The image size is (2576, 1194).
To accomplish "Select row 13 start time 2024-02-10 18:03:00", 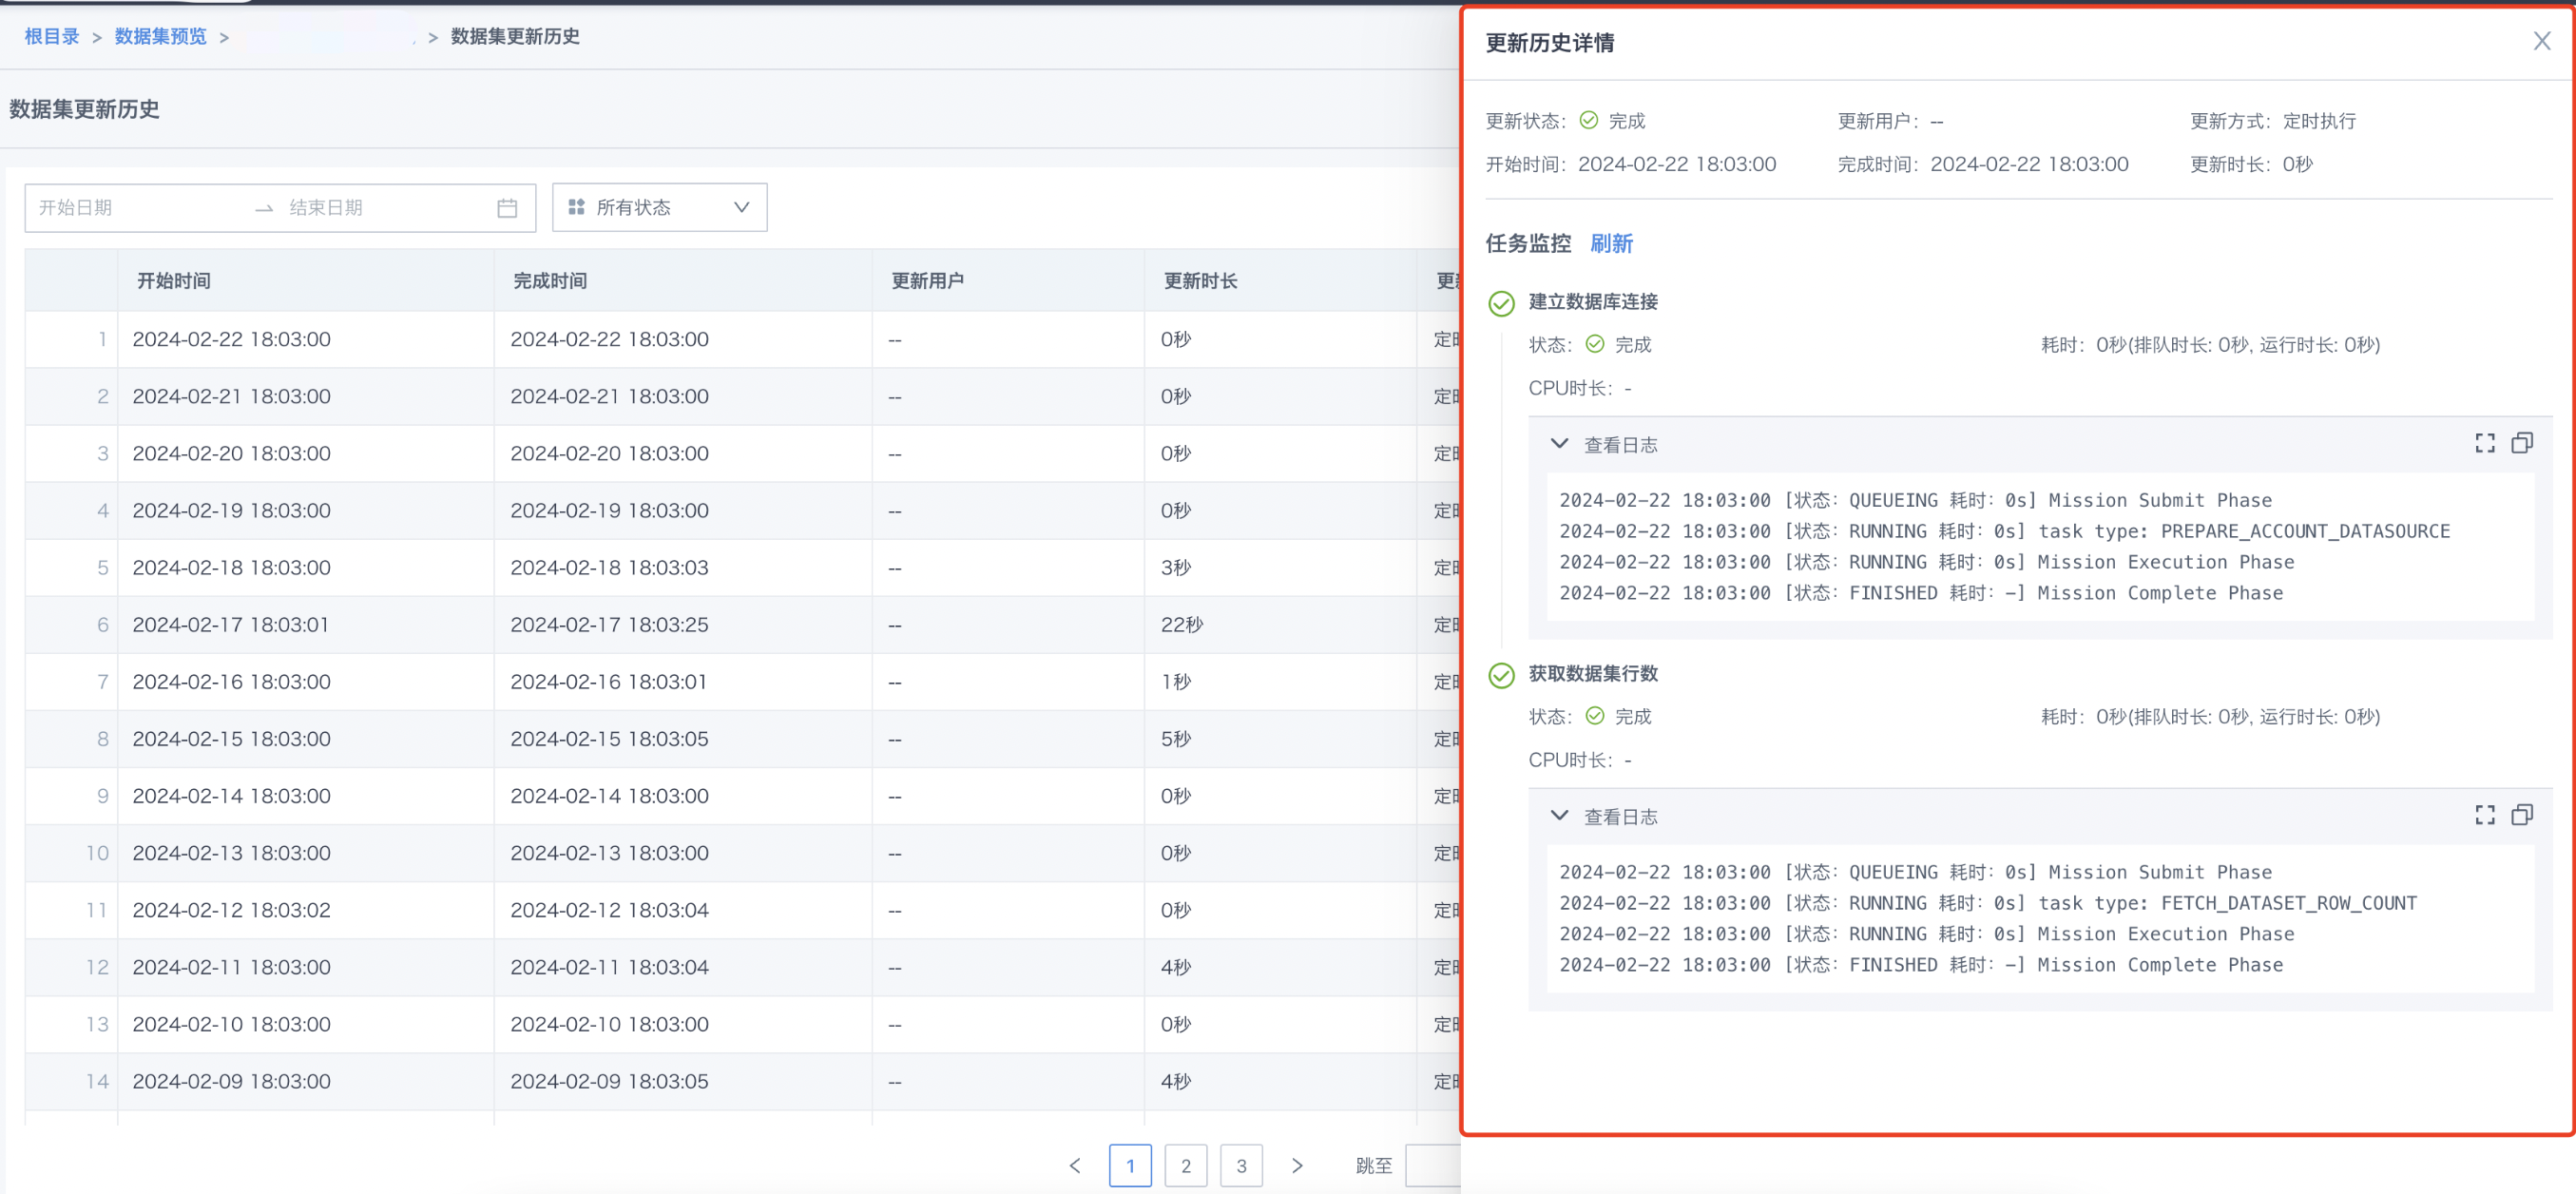I will click(x=231, y=1023).
